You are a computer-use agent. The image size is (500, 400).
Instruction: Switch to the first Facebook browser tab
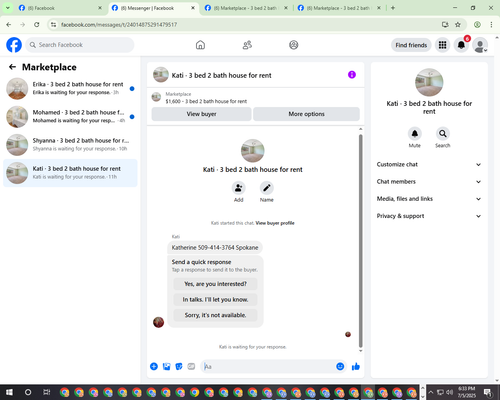(x=60, y=8)
